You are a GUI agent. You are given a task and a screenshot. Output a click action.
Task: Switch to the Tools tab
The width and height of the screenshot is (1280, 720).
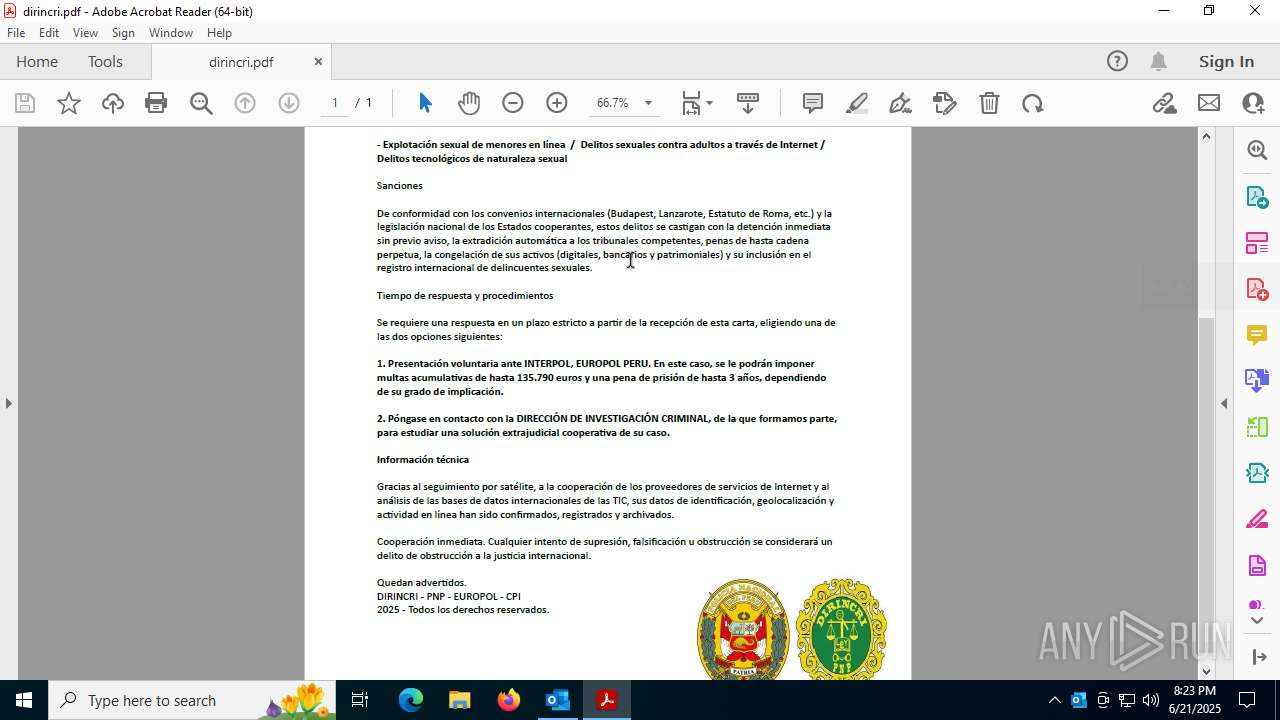105,61
